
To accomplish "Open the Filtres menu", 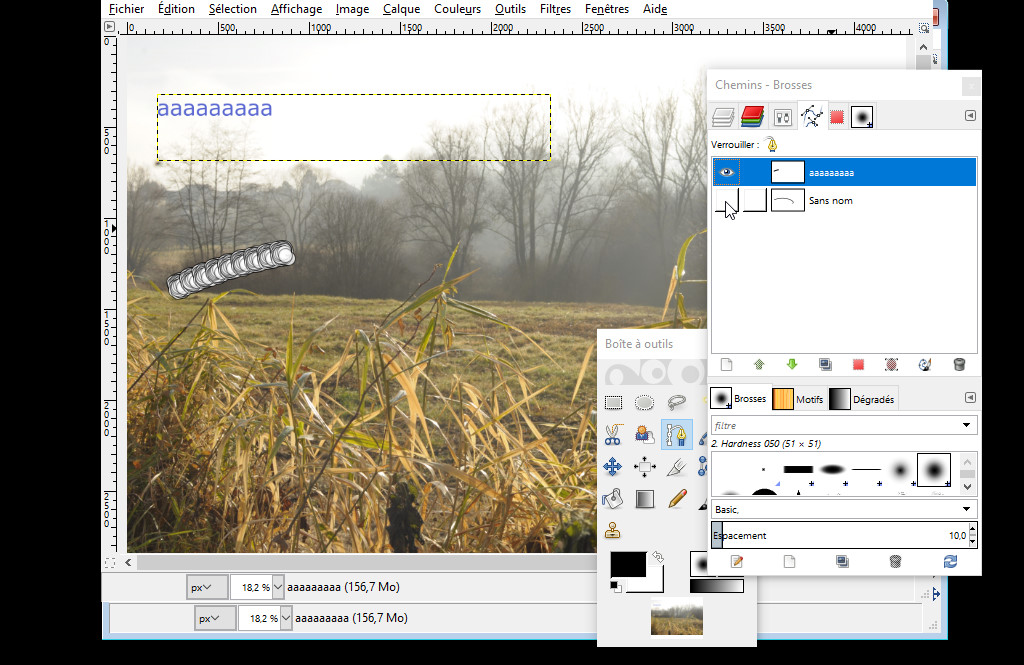I will click(x=555, y=9).
